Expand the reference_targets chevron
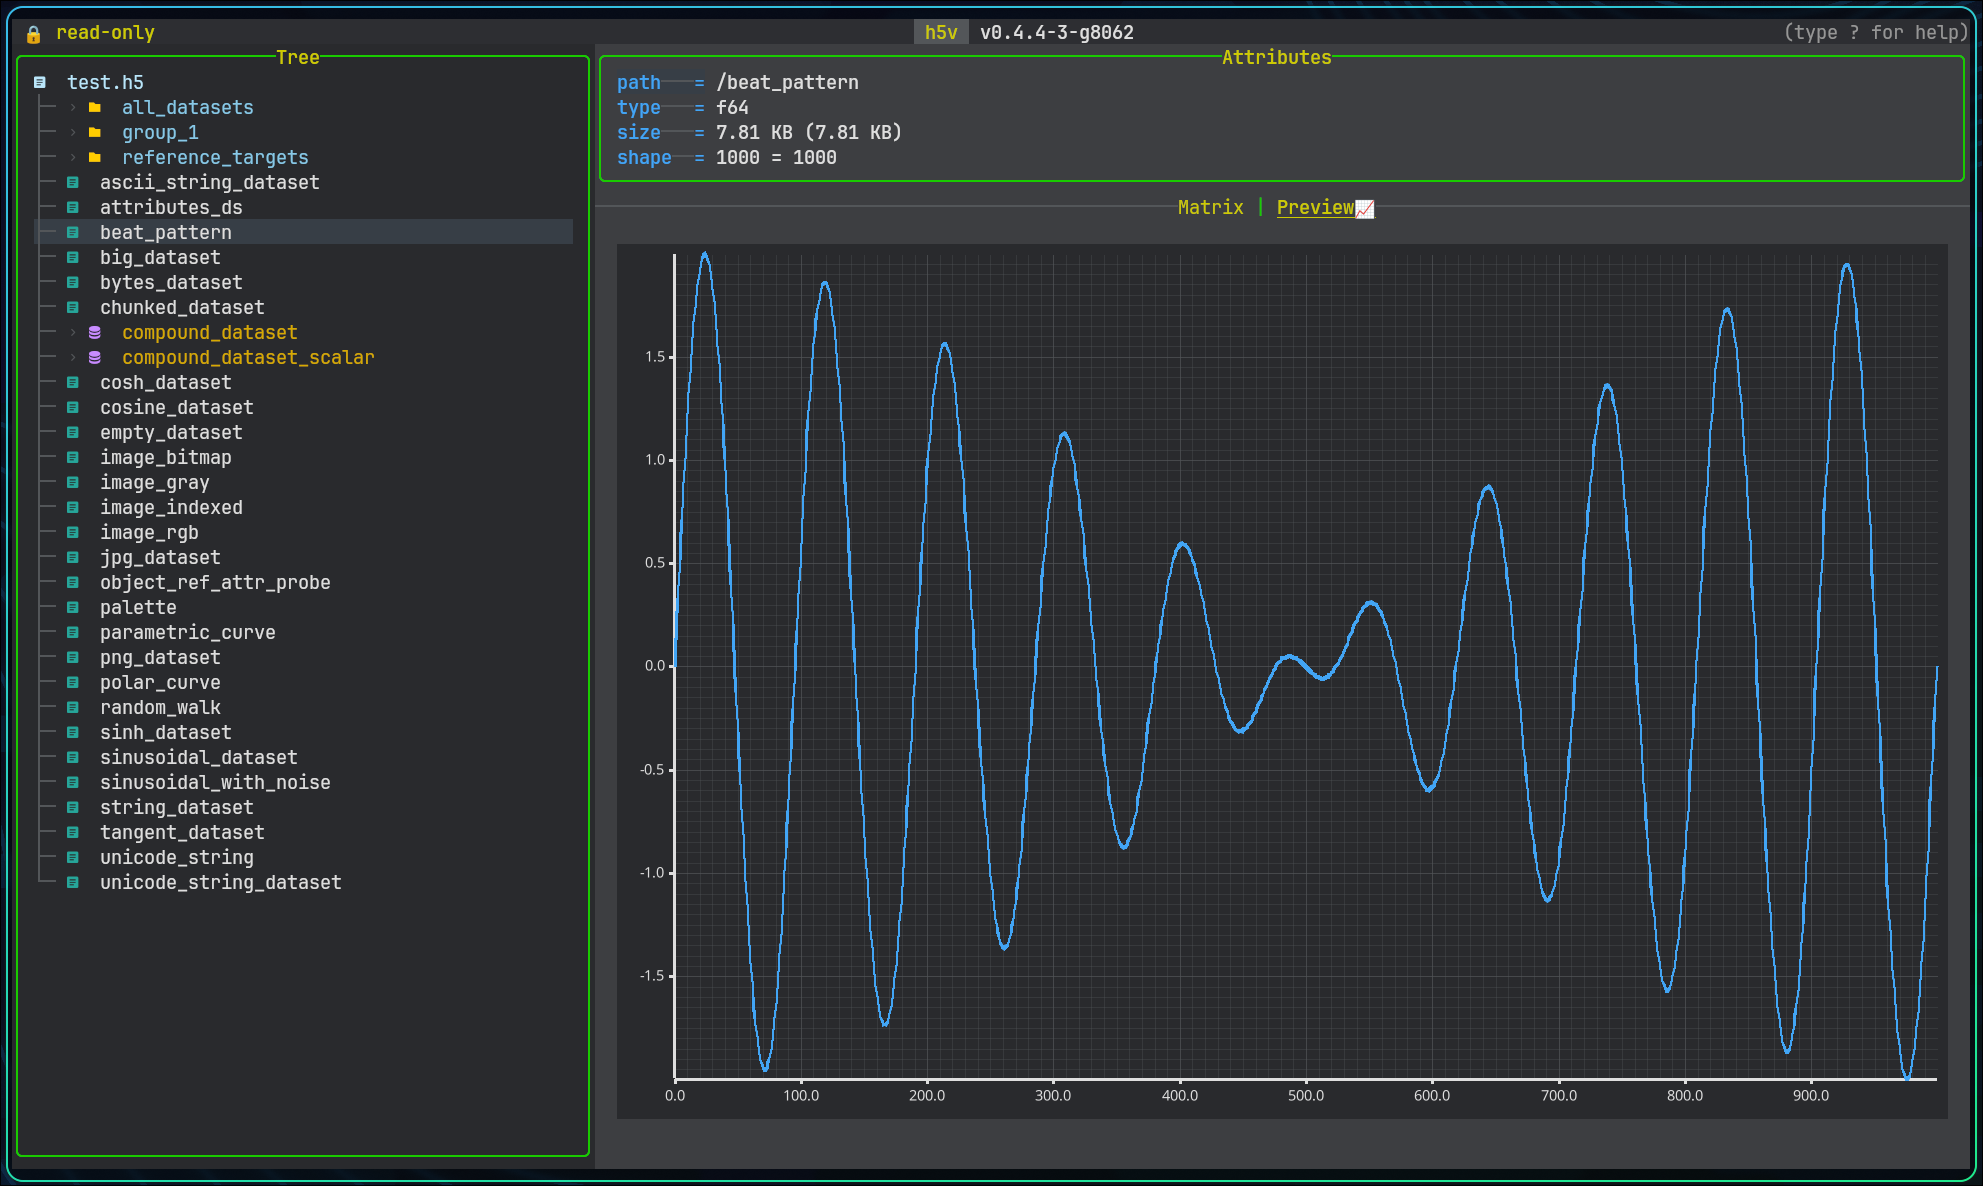This screenshot has width=1983, height=1186. 73,157
